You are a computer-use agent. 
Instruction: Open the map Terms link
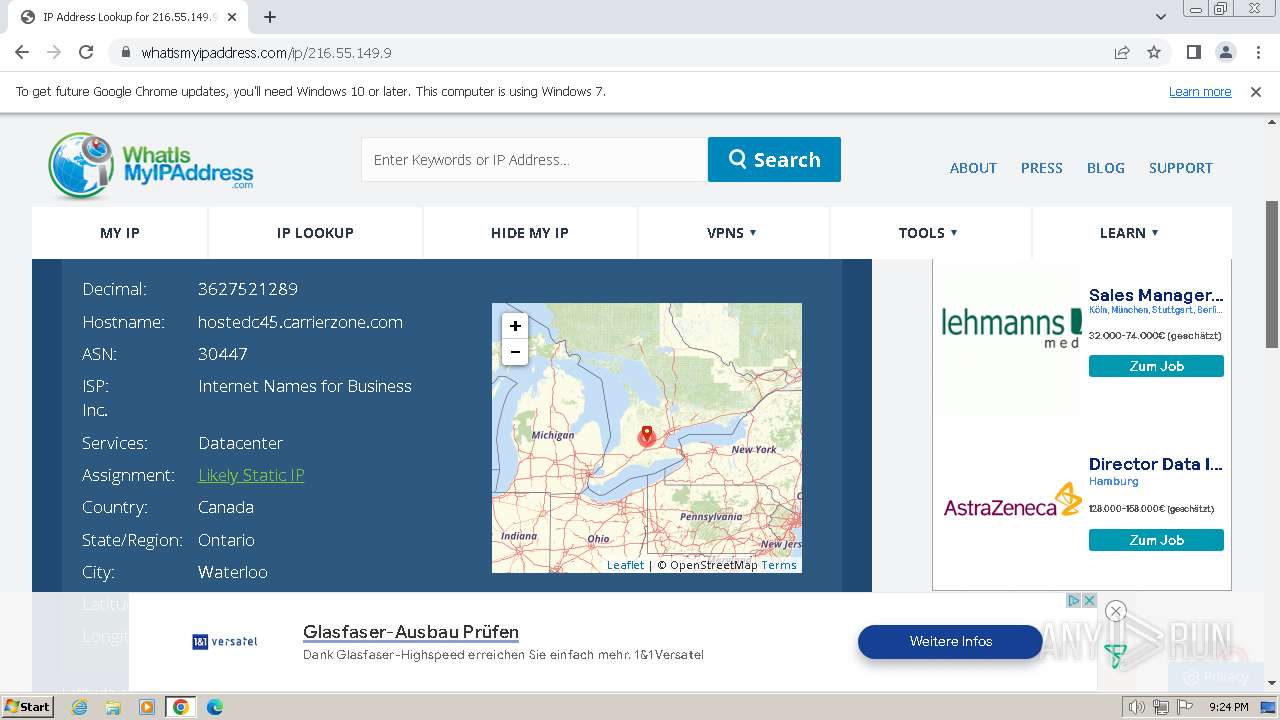(779, 565)
